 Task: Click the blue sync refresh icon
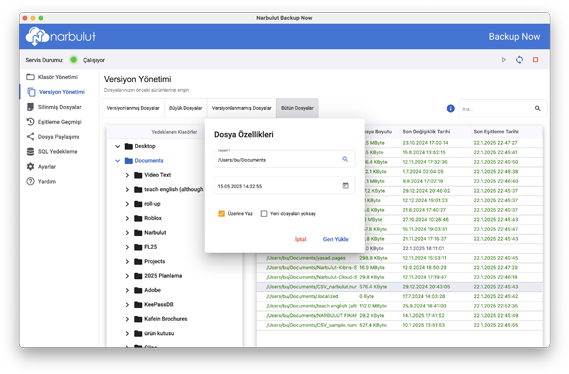click(x=519, y=59)
